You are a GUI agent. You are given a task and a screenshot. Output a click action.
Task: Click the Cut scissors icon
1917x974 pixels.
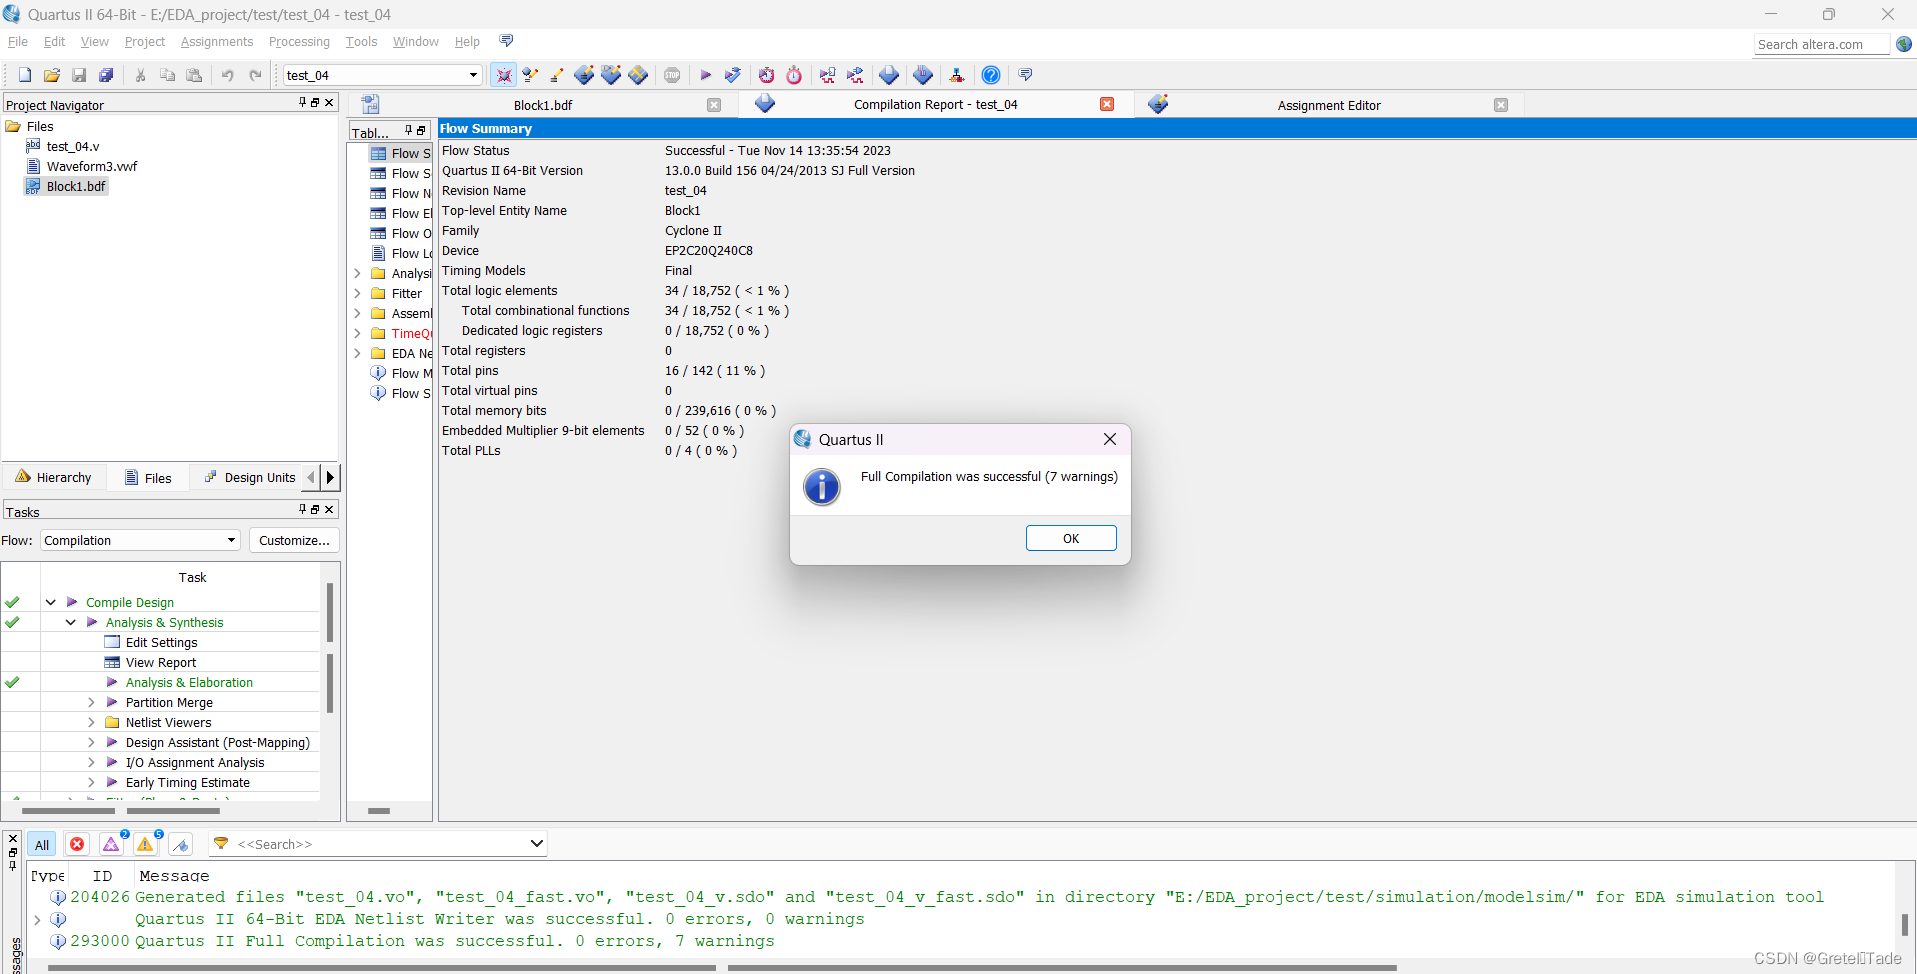(x=140, y=75)
